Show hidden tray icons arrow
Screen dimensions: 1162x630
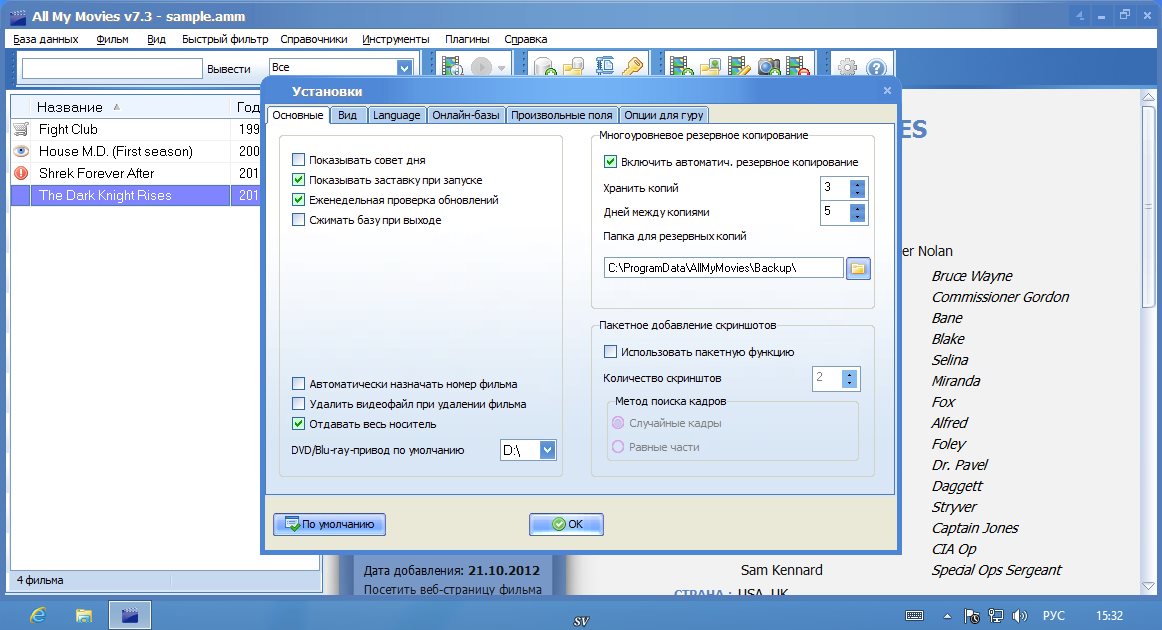click(946, 616)
